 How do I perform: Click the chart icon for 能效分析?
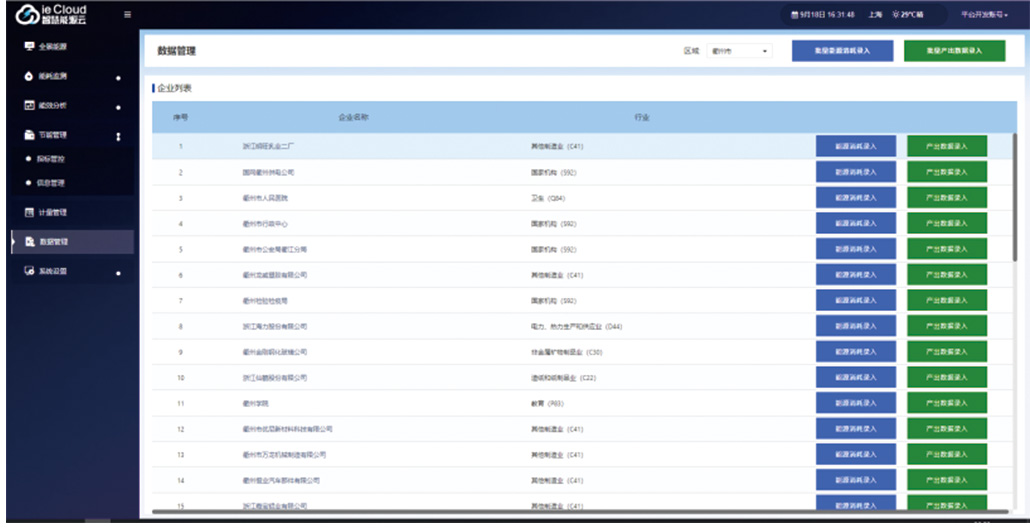(29, 105)
